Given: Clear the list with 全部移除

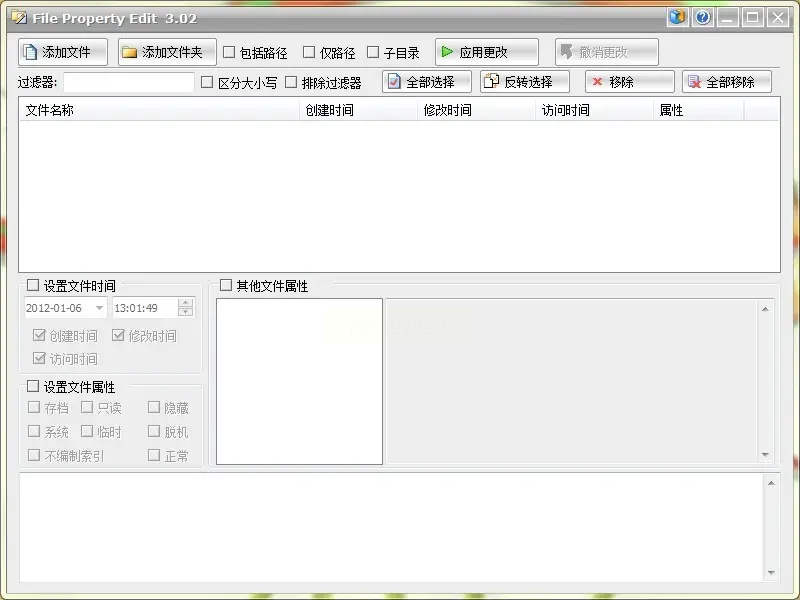Looking at the screenshot, I should click(727, 82).
